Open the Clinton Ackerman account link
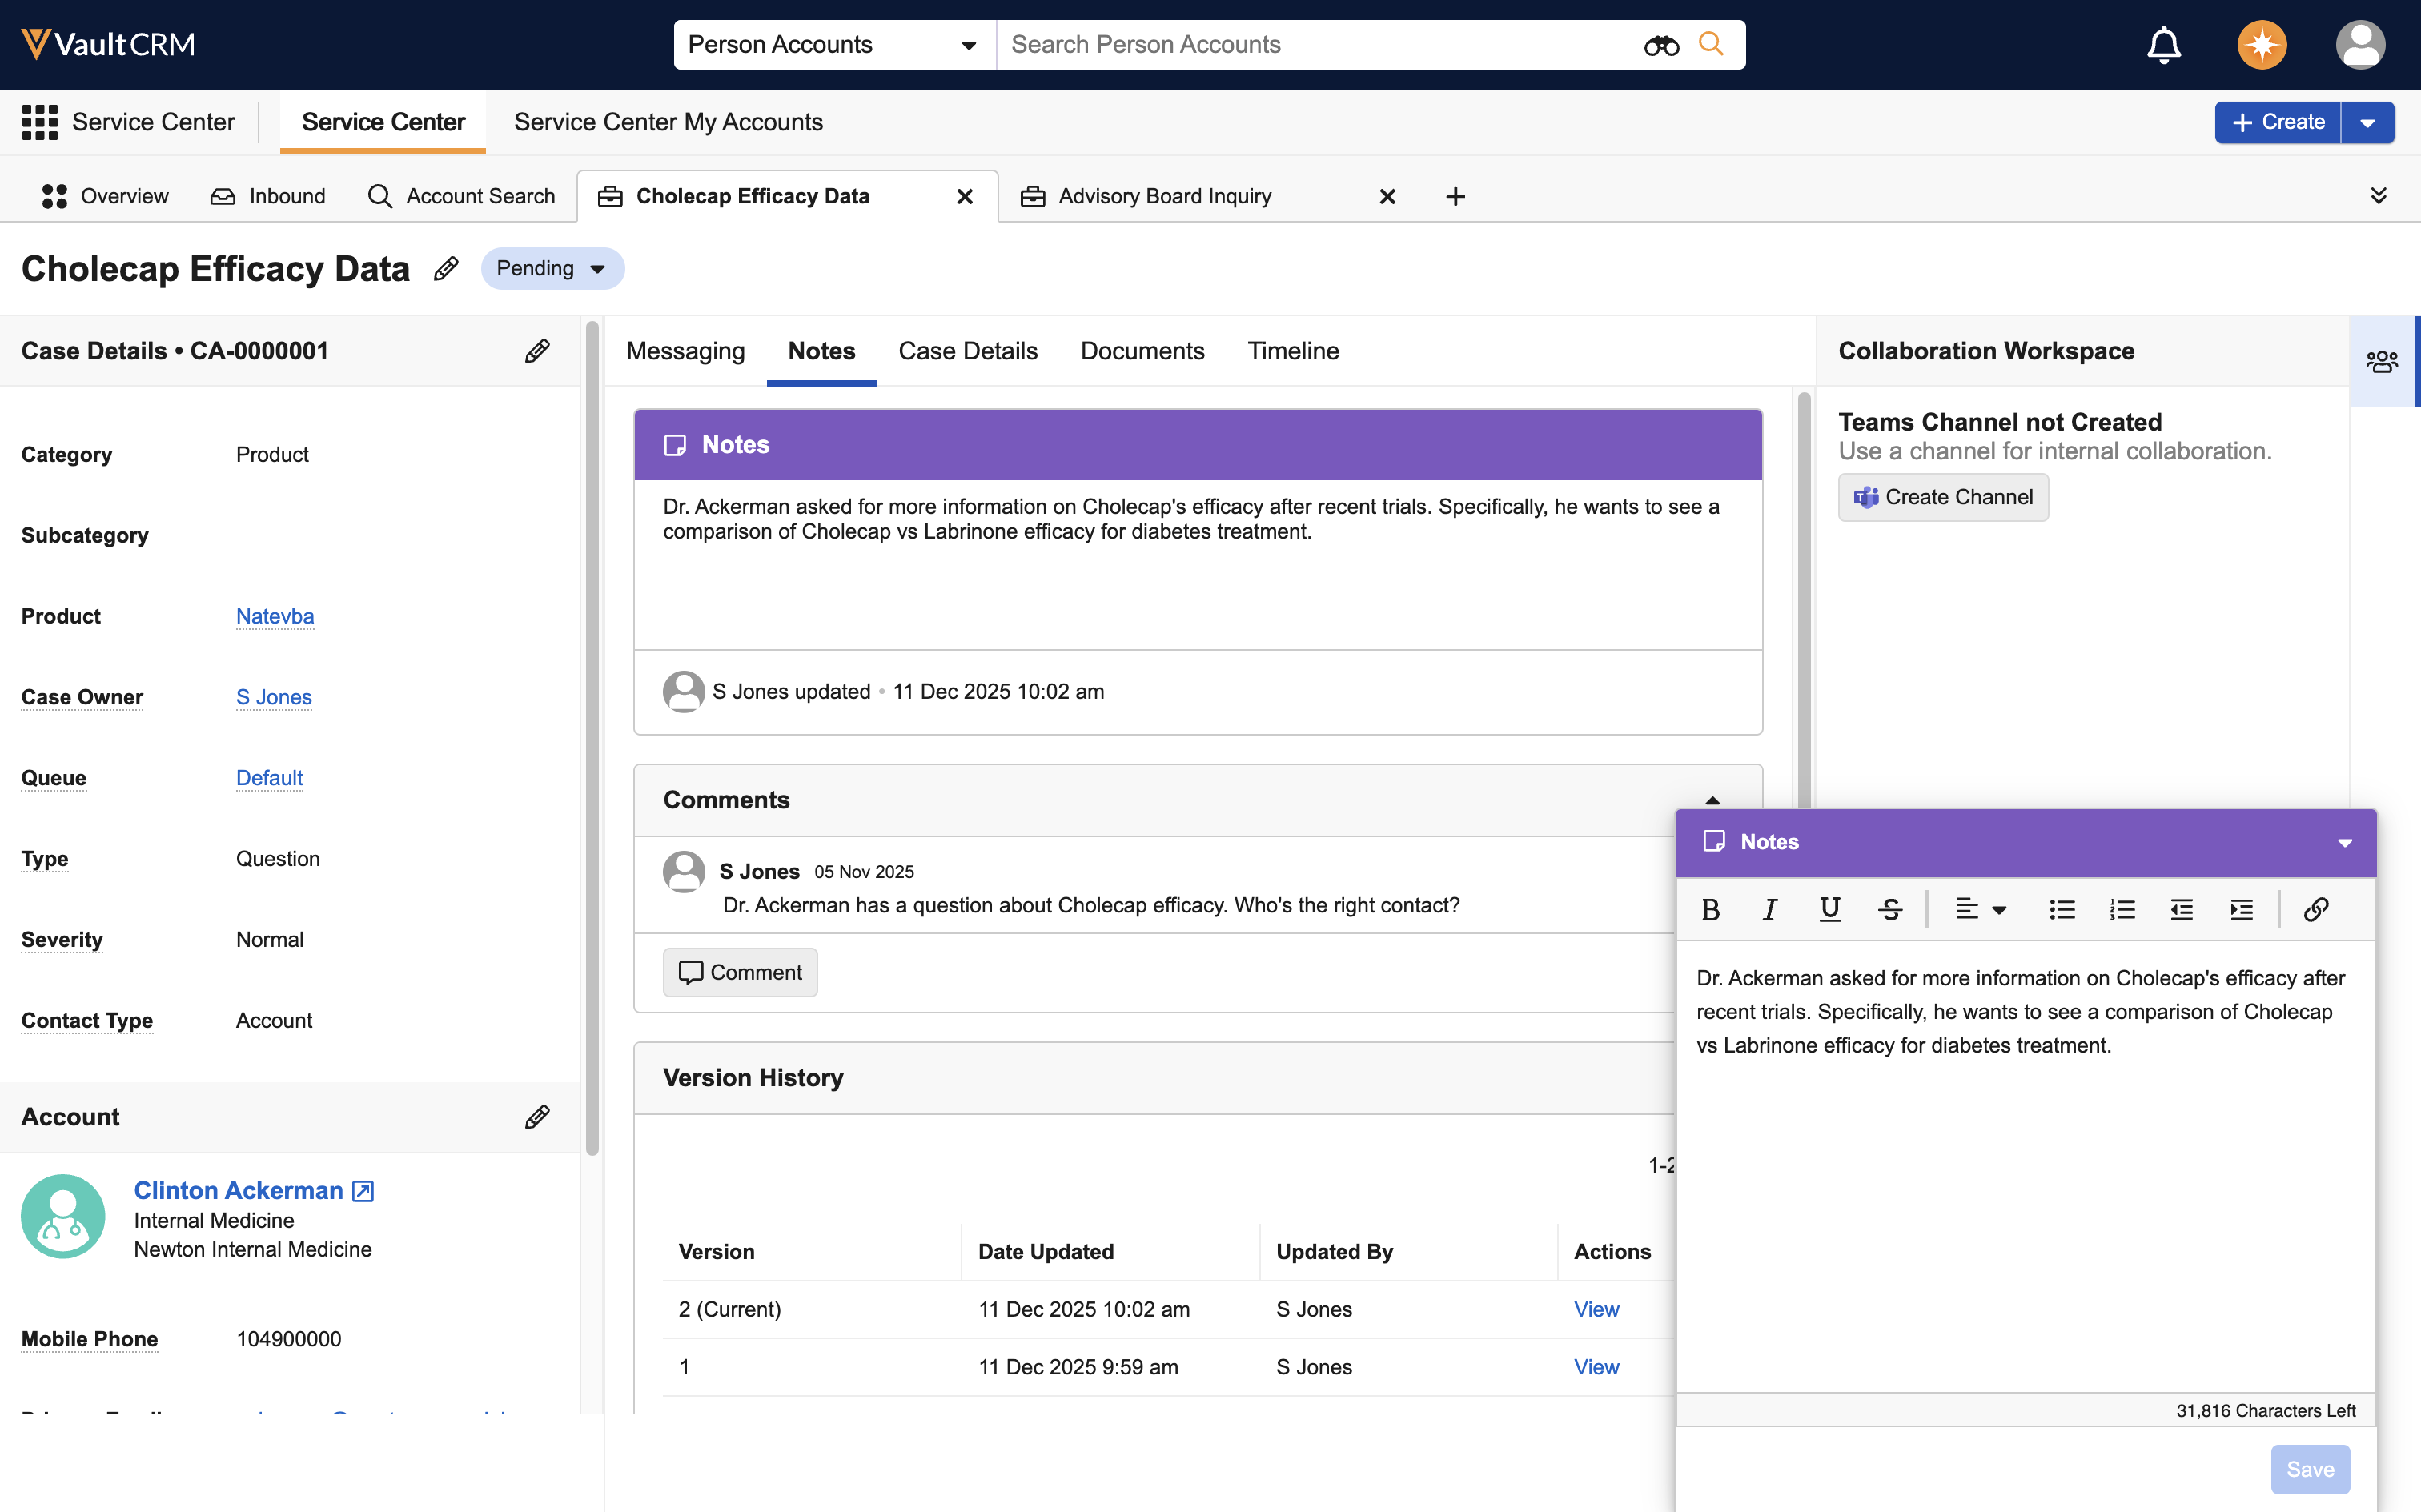 tap(238, 1190)
